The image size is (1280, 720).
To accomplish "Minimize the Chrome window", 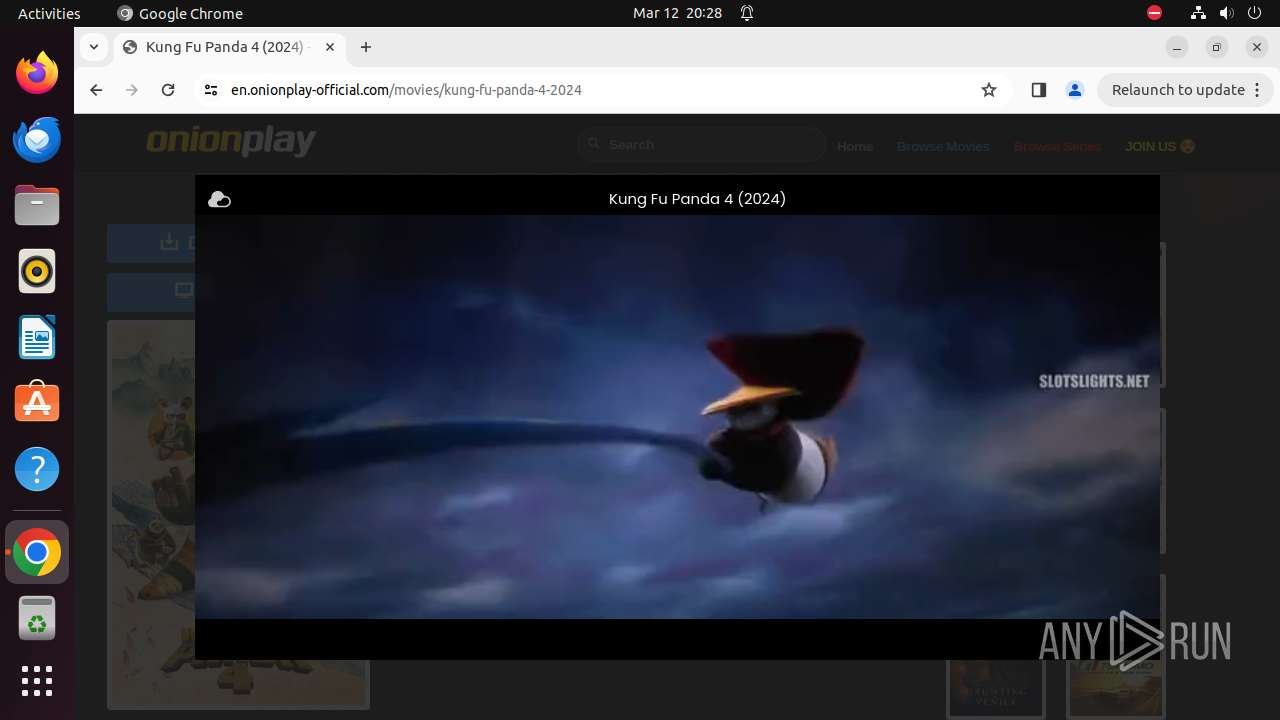I will [x=1177, y=47].
